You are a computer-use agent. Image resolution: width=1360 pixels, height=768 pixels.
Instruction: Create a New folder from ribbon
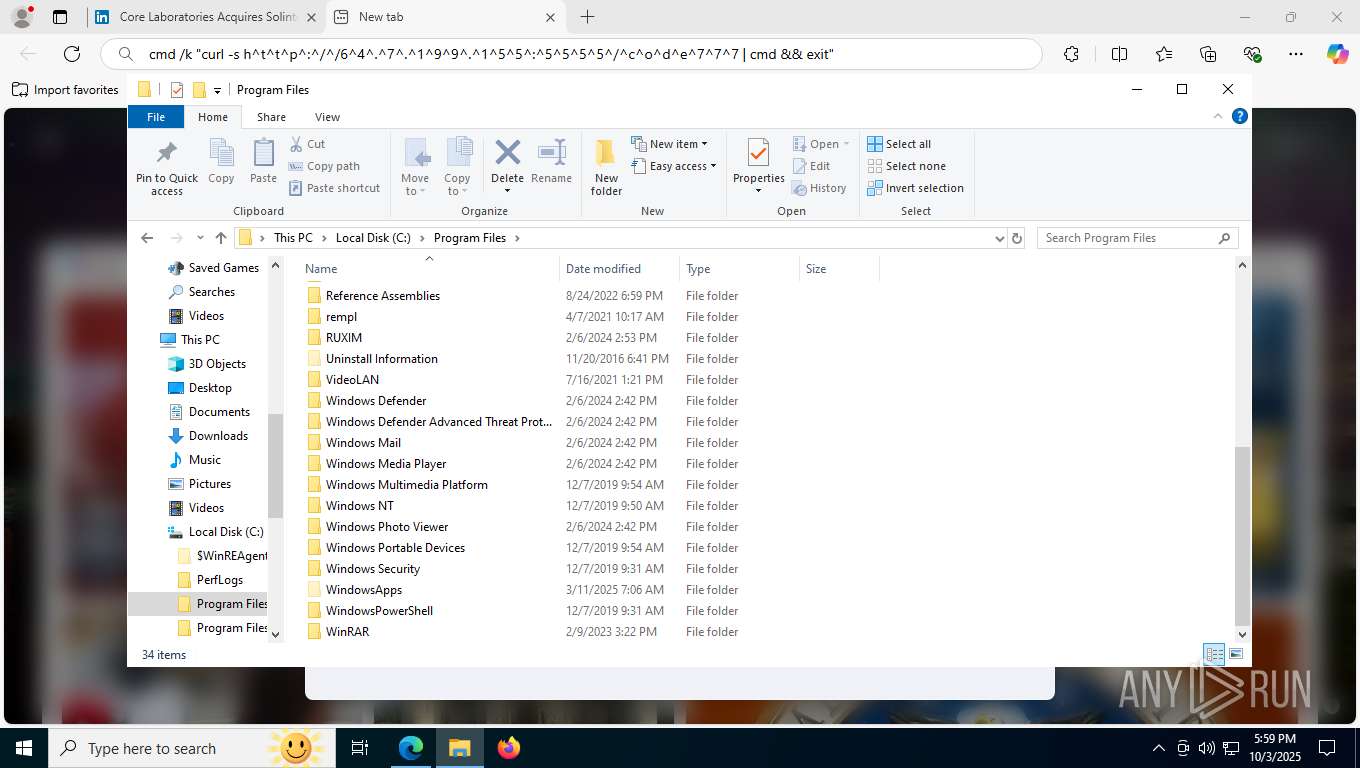coord(606,167)
